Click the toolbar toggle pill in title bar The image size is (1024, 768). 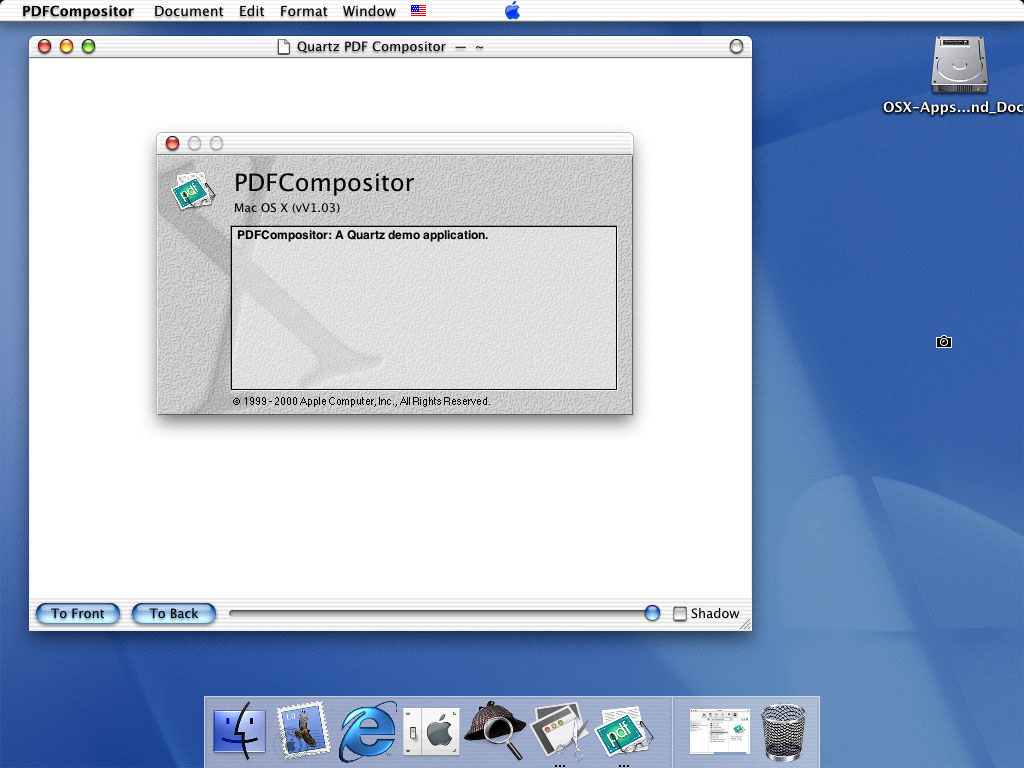tap(736, 46)
